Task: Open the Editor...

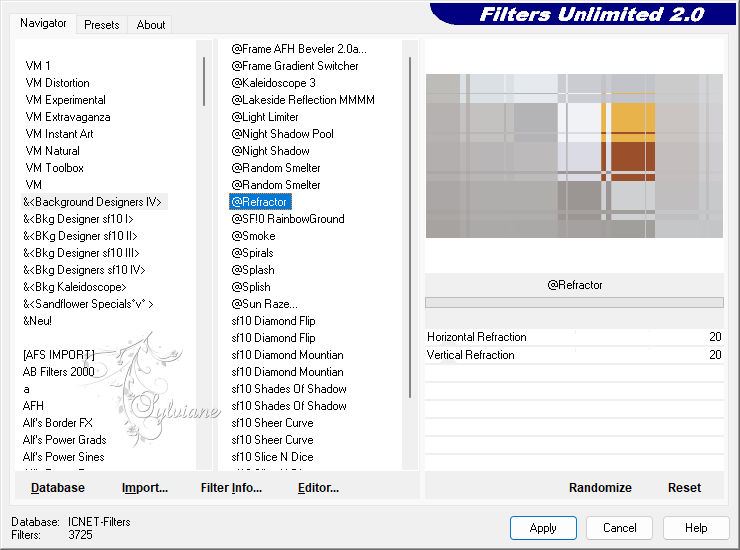Action: point(318,488)
